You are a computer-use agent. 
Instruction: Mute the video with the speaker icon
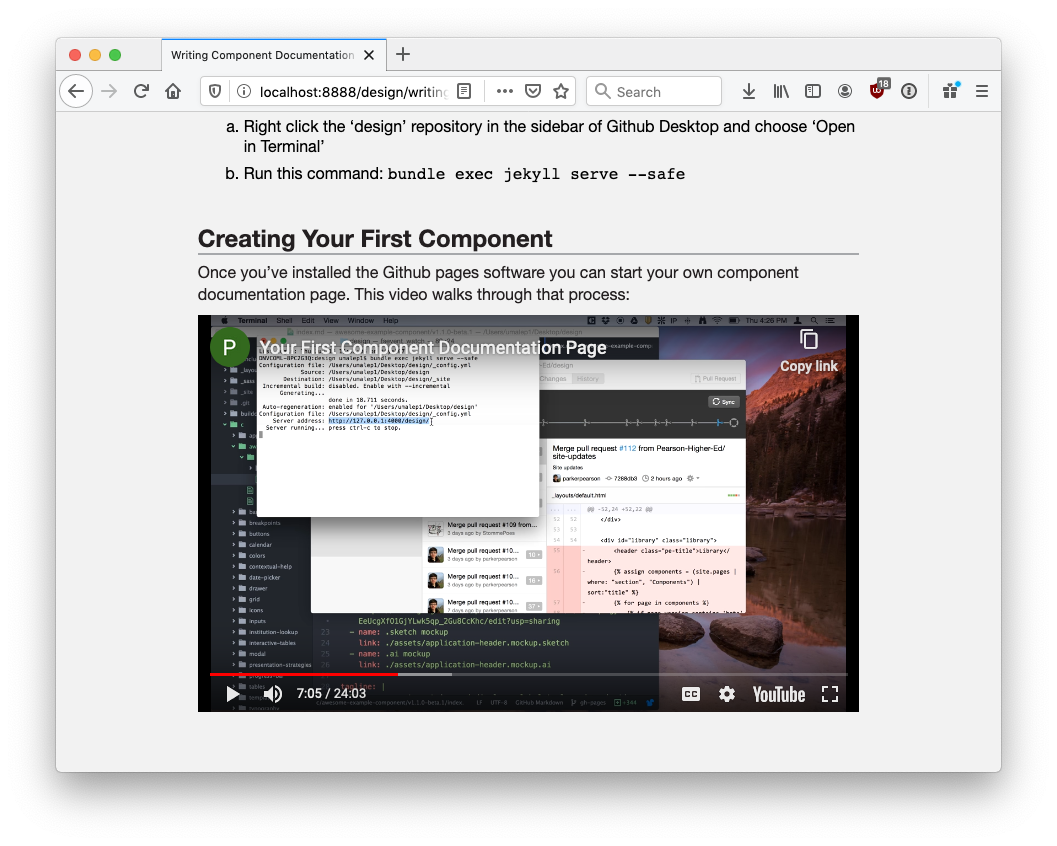coord(272,694)
